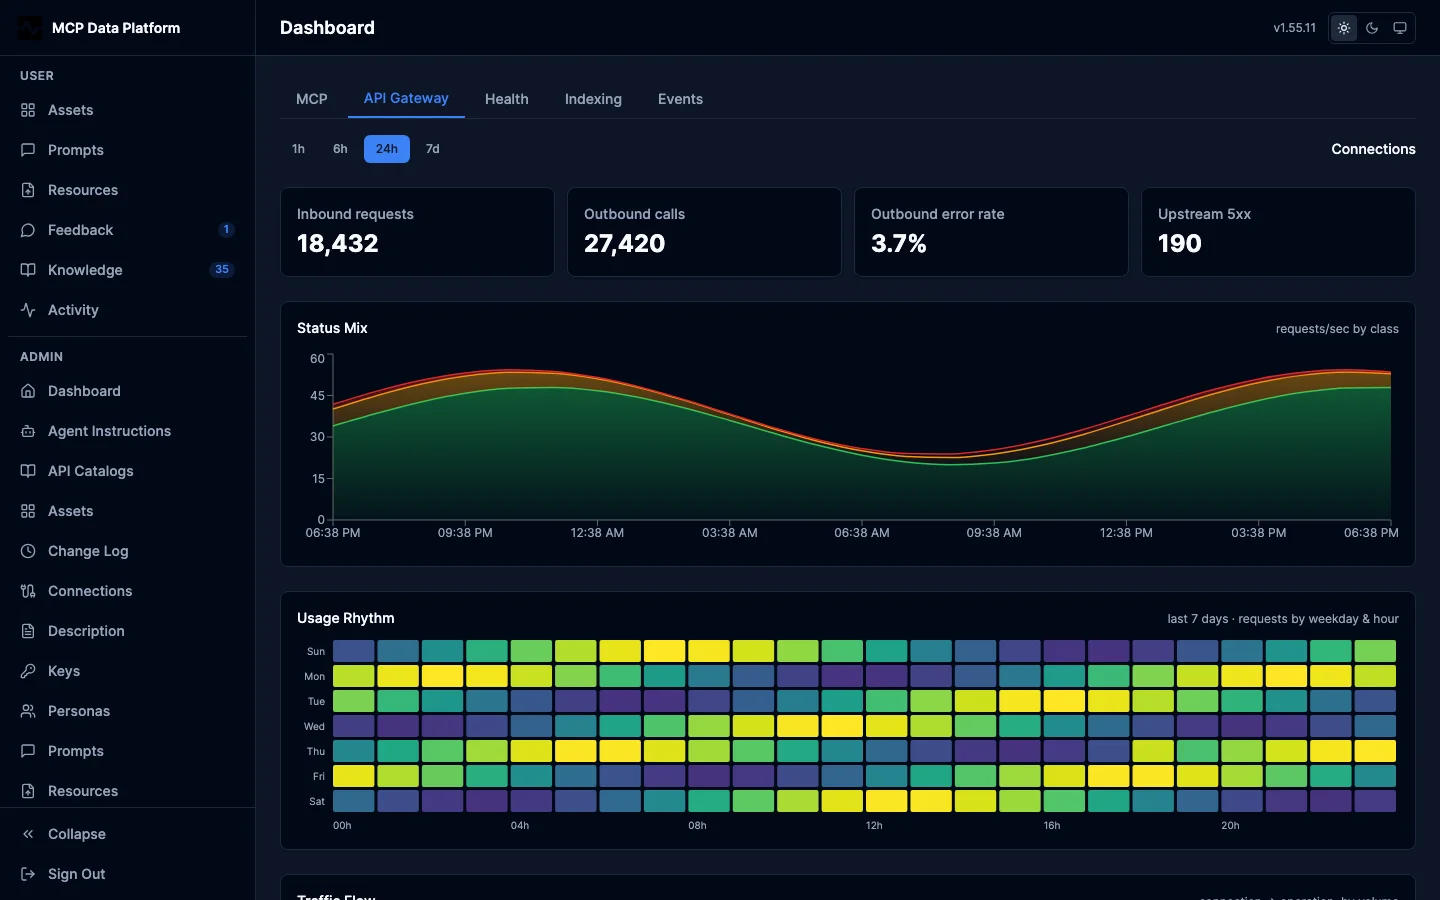Viewport: 1440px width, 900px height.
Task: Select the 24h time range
Action: pyautogui.click(x=387, y=149)
